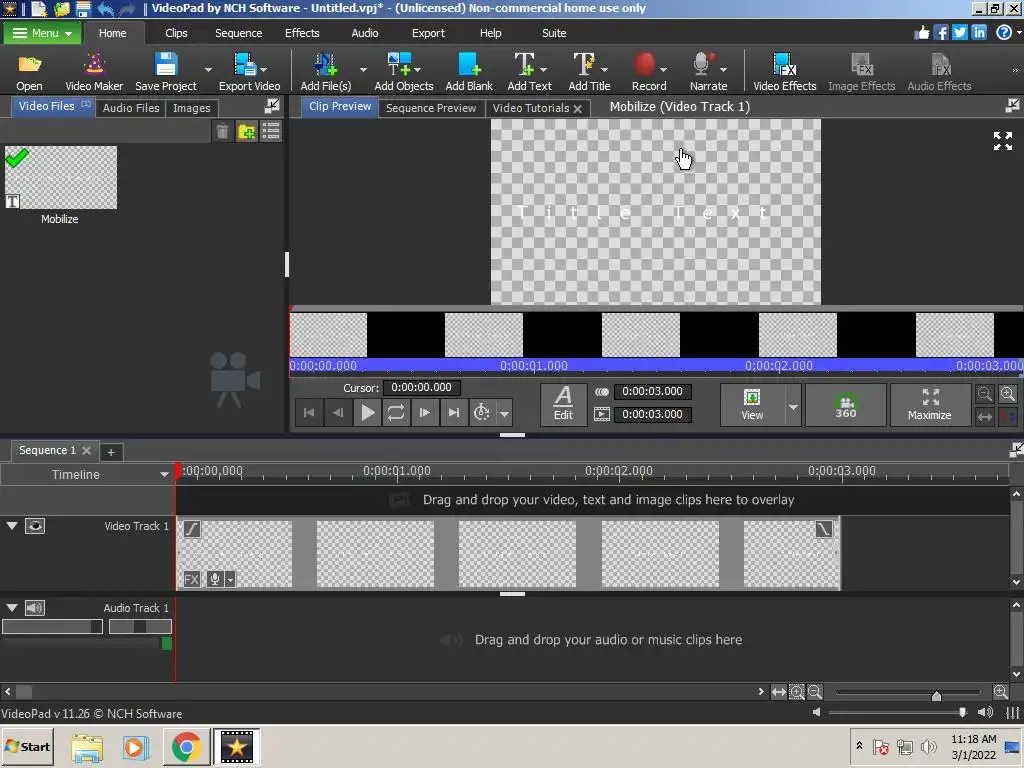This screenshot has width=1024, height=768.
Task: Open Chrome from the taskbar
Action: pyautogui.click(x=186, y=746)
